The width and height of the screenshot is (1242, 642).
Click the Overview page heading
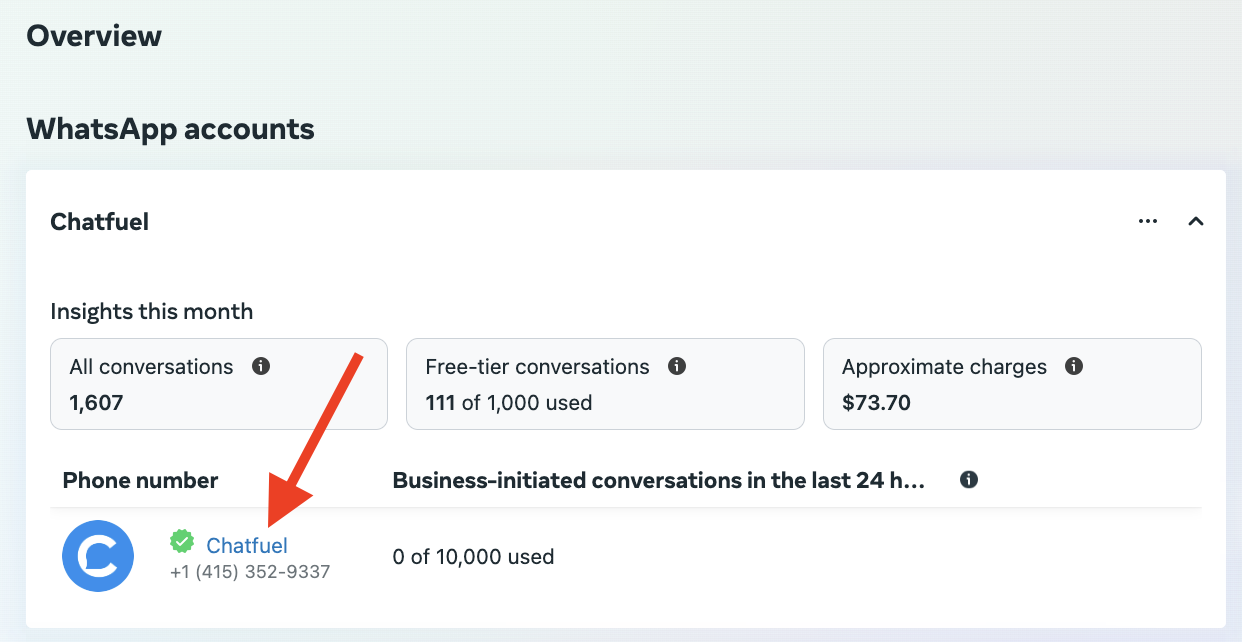pyautogui.click(x=94, y=36)
